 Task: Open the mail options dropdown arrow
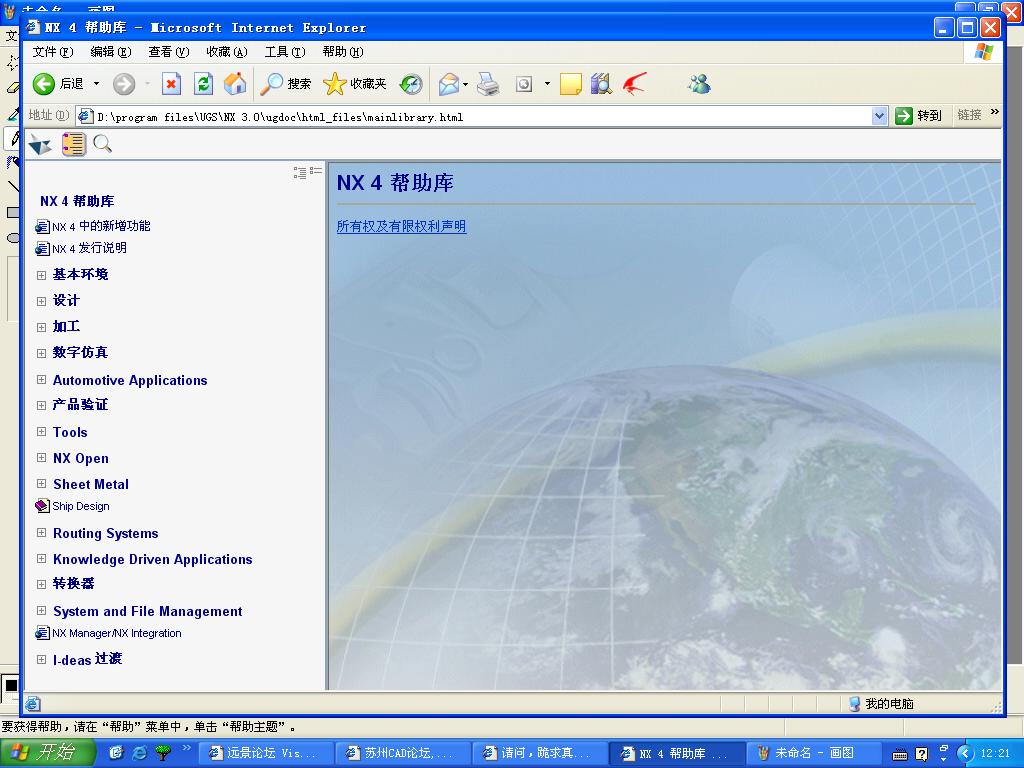click(465, 84)
